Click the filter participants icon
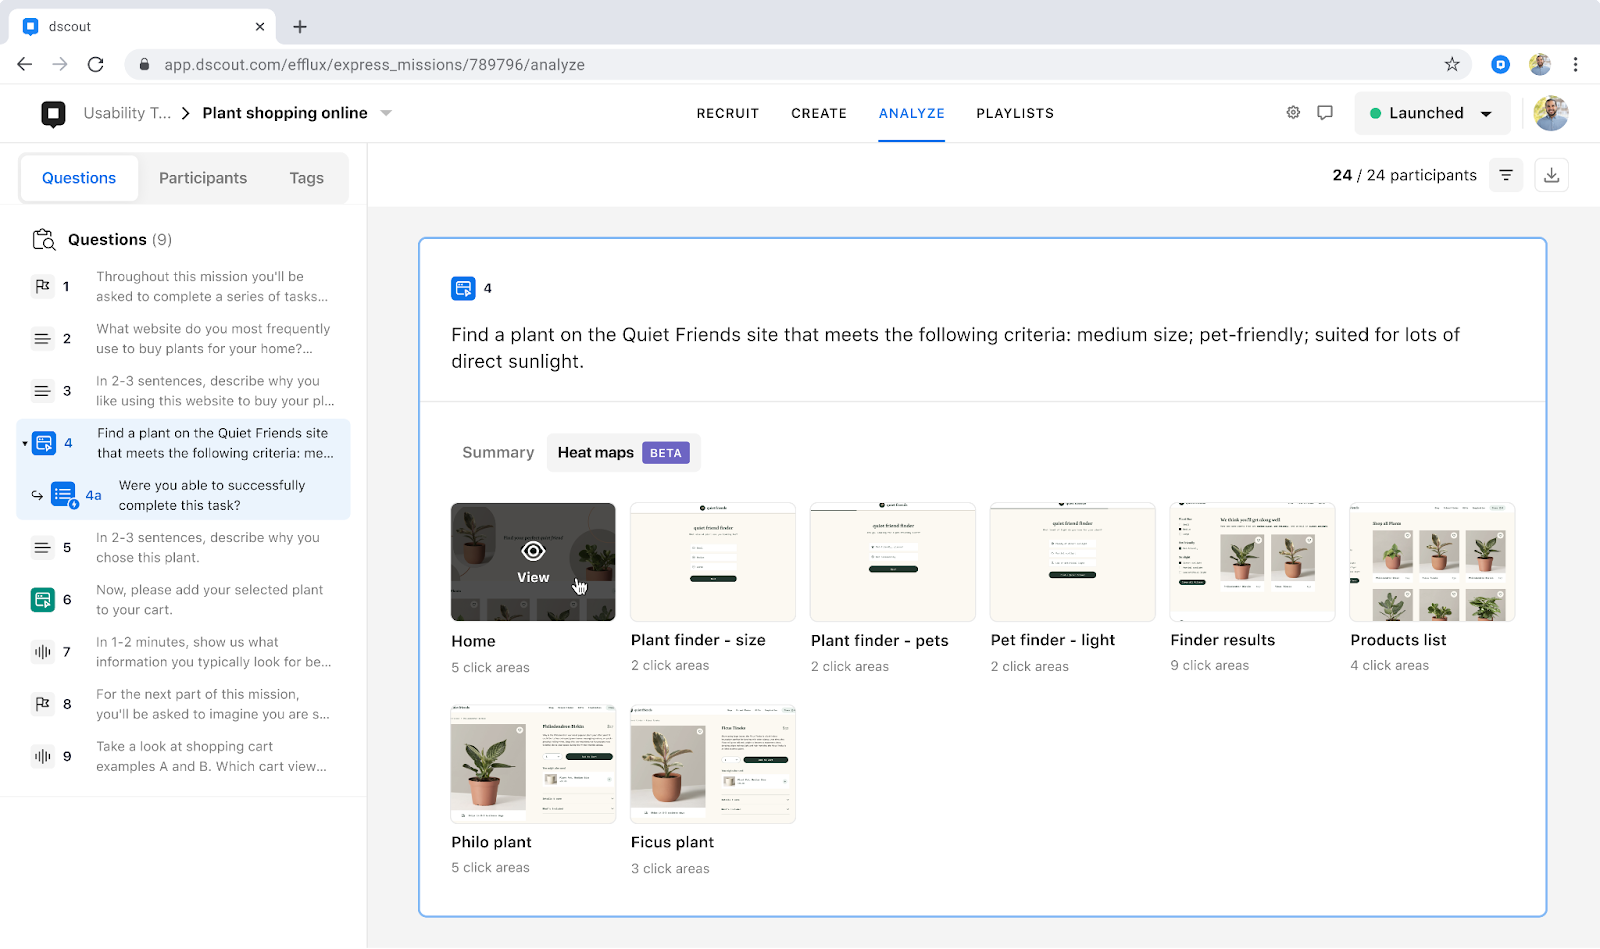1600x949 pixels. coord(1506,175)
